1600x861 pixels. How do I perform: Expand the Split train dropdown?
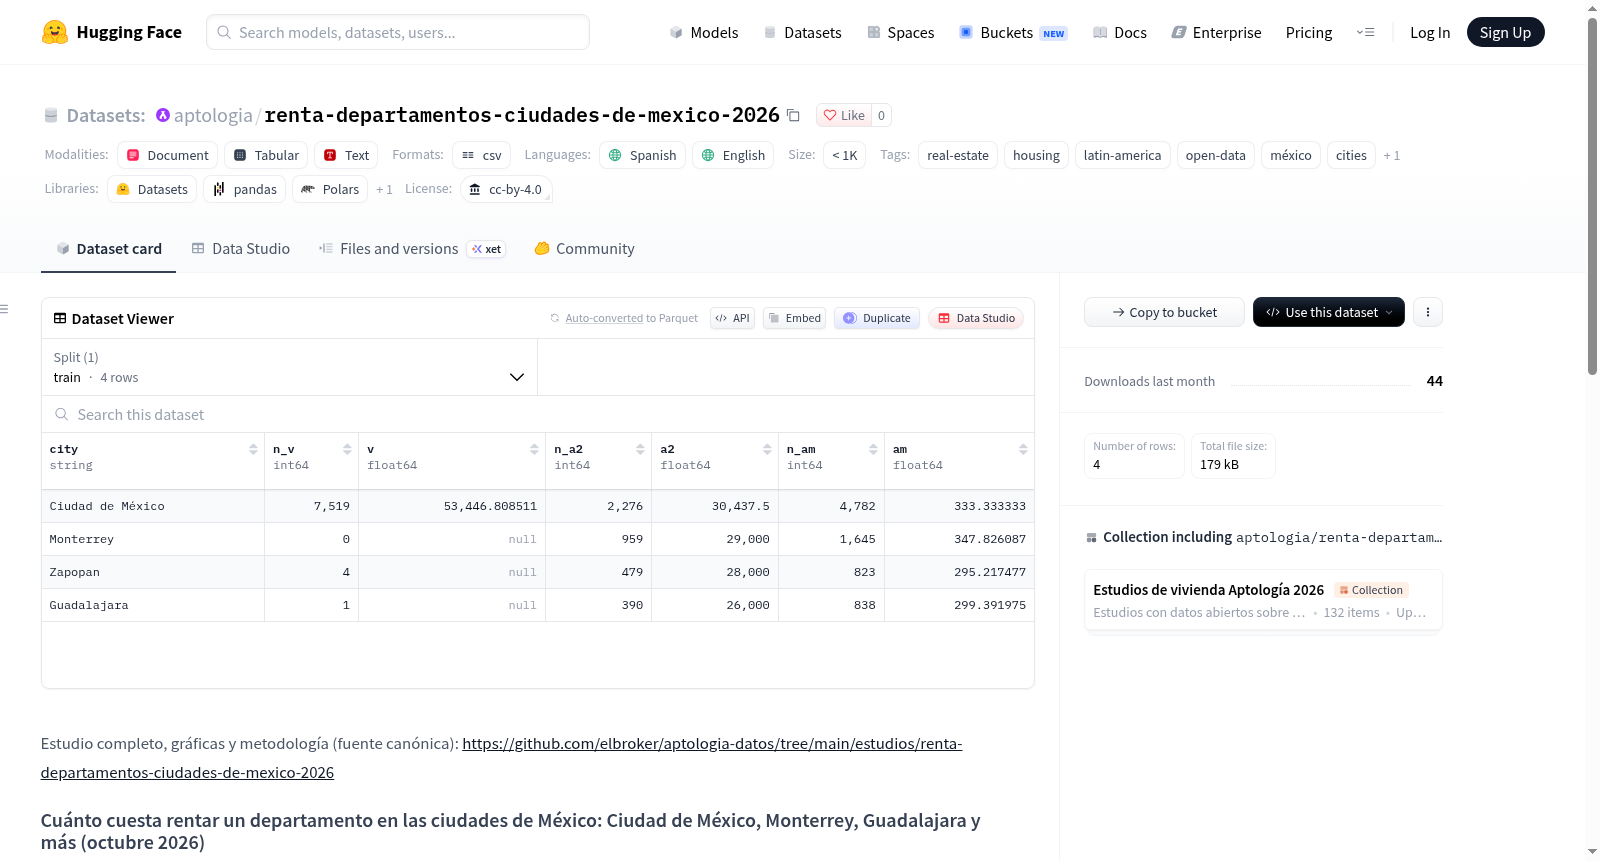(289, 367)
